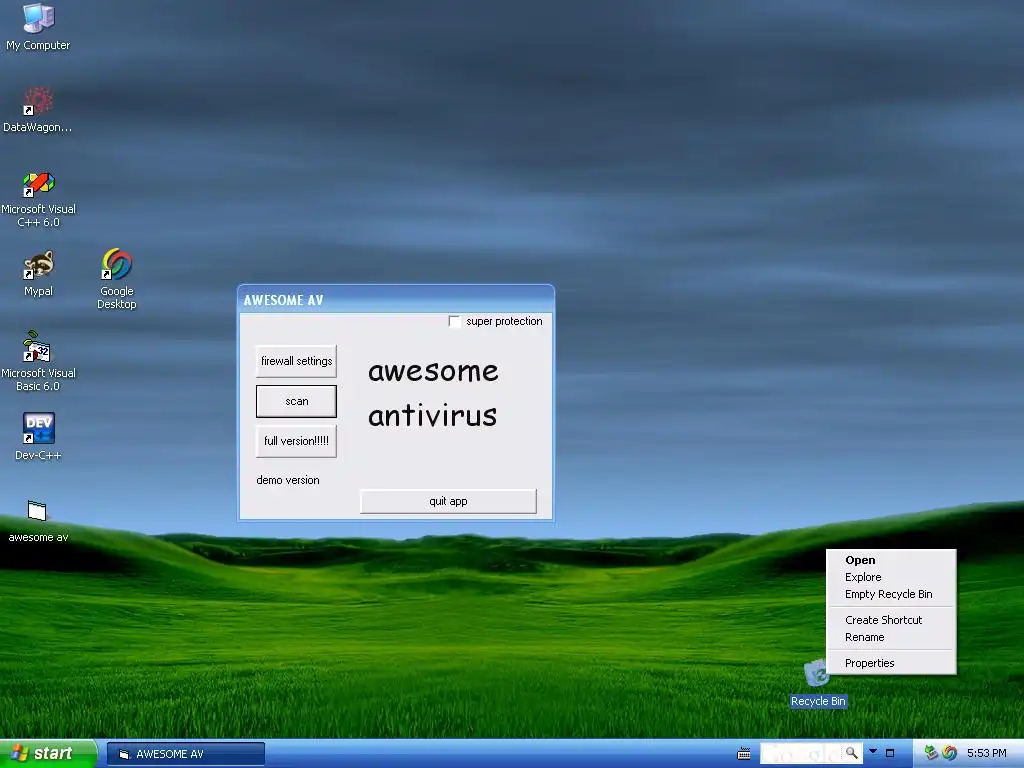Open the deskbar options dropdown arrow
The height and width of the screenshot is (768, 1024).
(873, 752)
